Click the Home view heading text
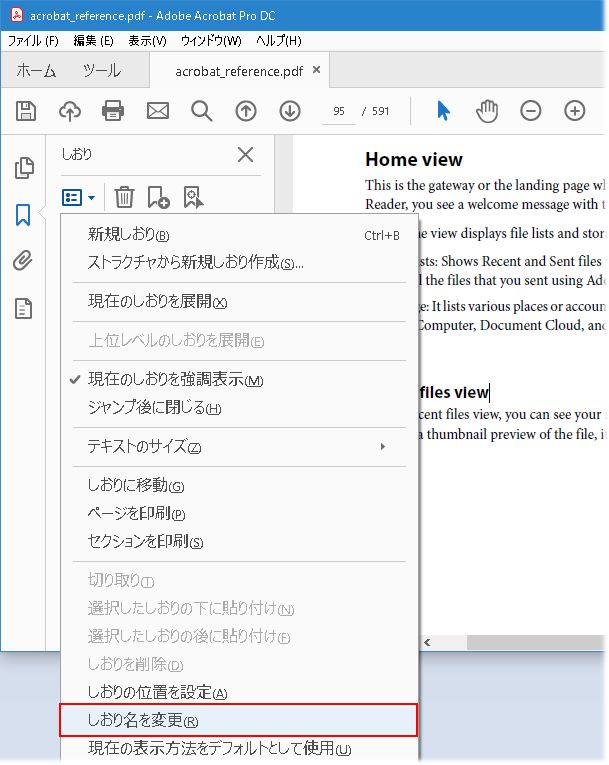The height and width of the screenshot is (765, 609). [x=414, y=160]
